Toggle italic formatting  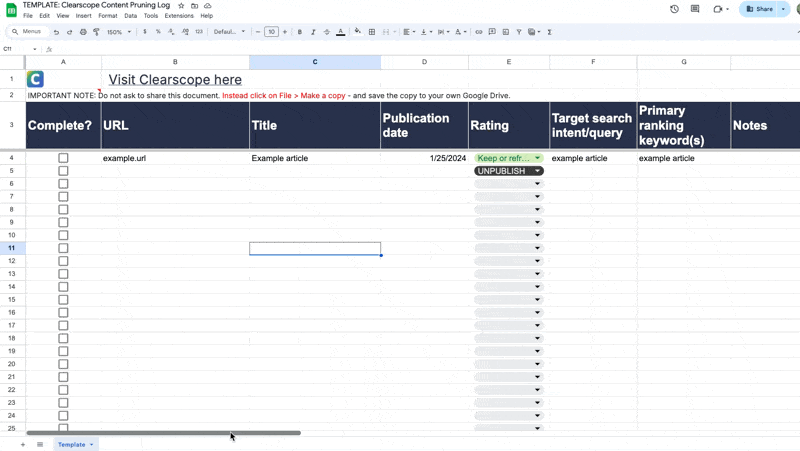pos(313,32)
